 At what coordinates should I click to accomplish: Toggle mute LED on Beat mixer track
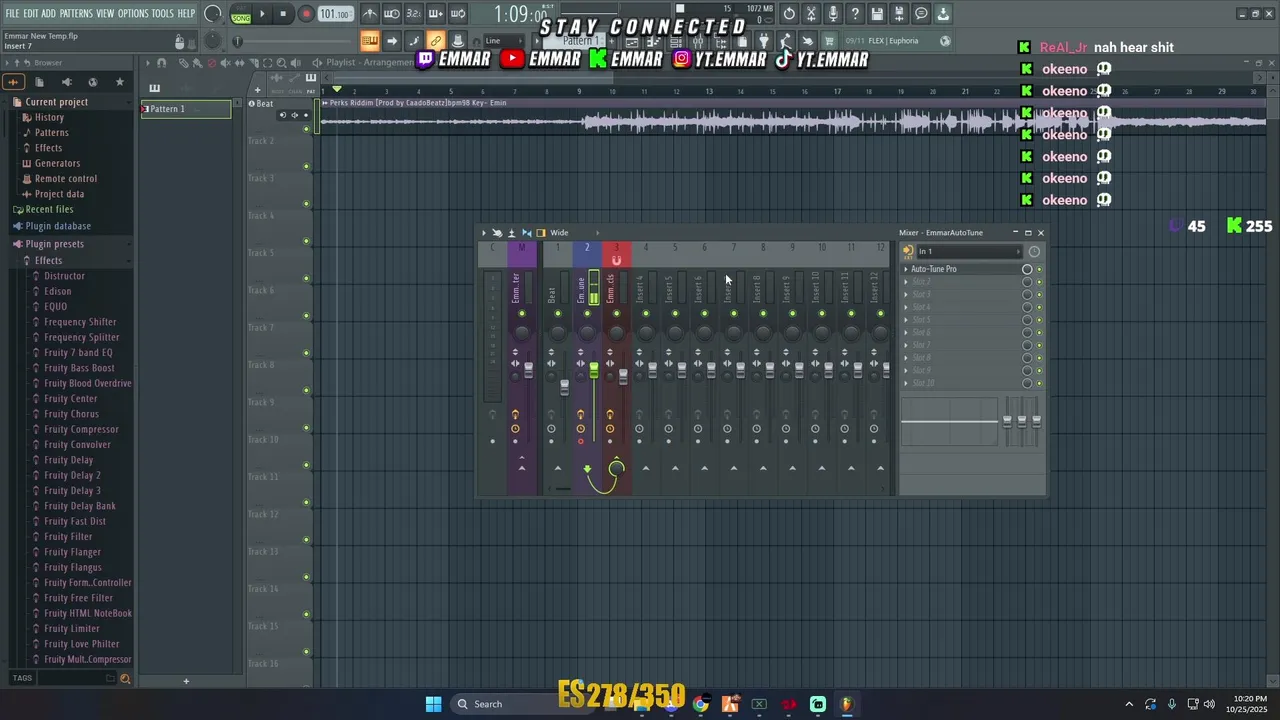point(557,314)
